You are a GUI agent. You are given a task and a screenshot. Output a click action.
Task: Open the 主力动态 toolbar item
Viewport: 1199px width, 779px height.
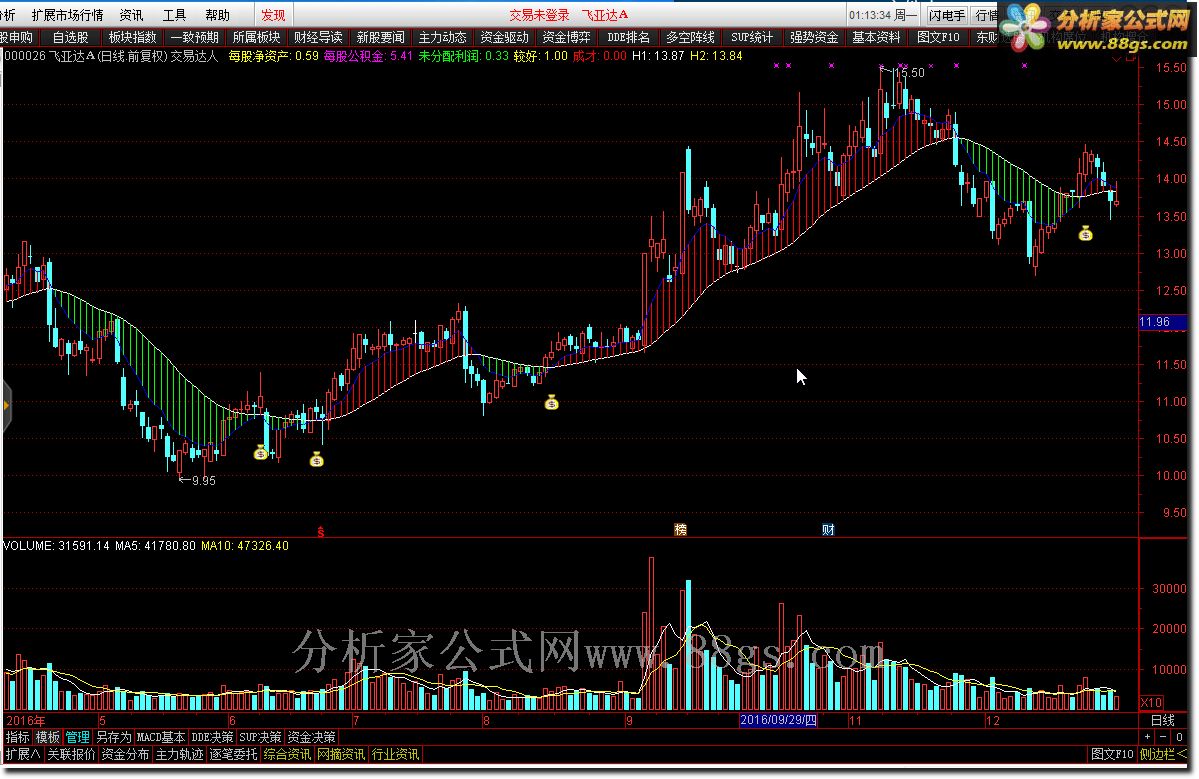[442, 37]
